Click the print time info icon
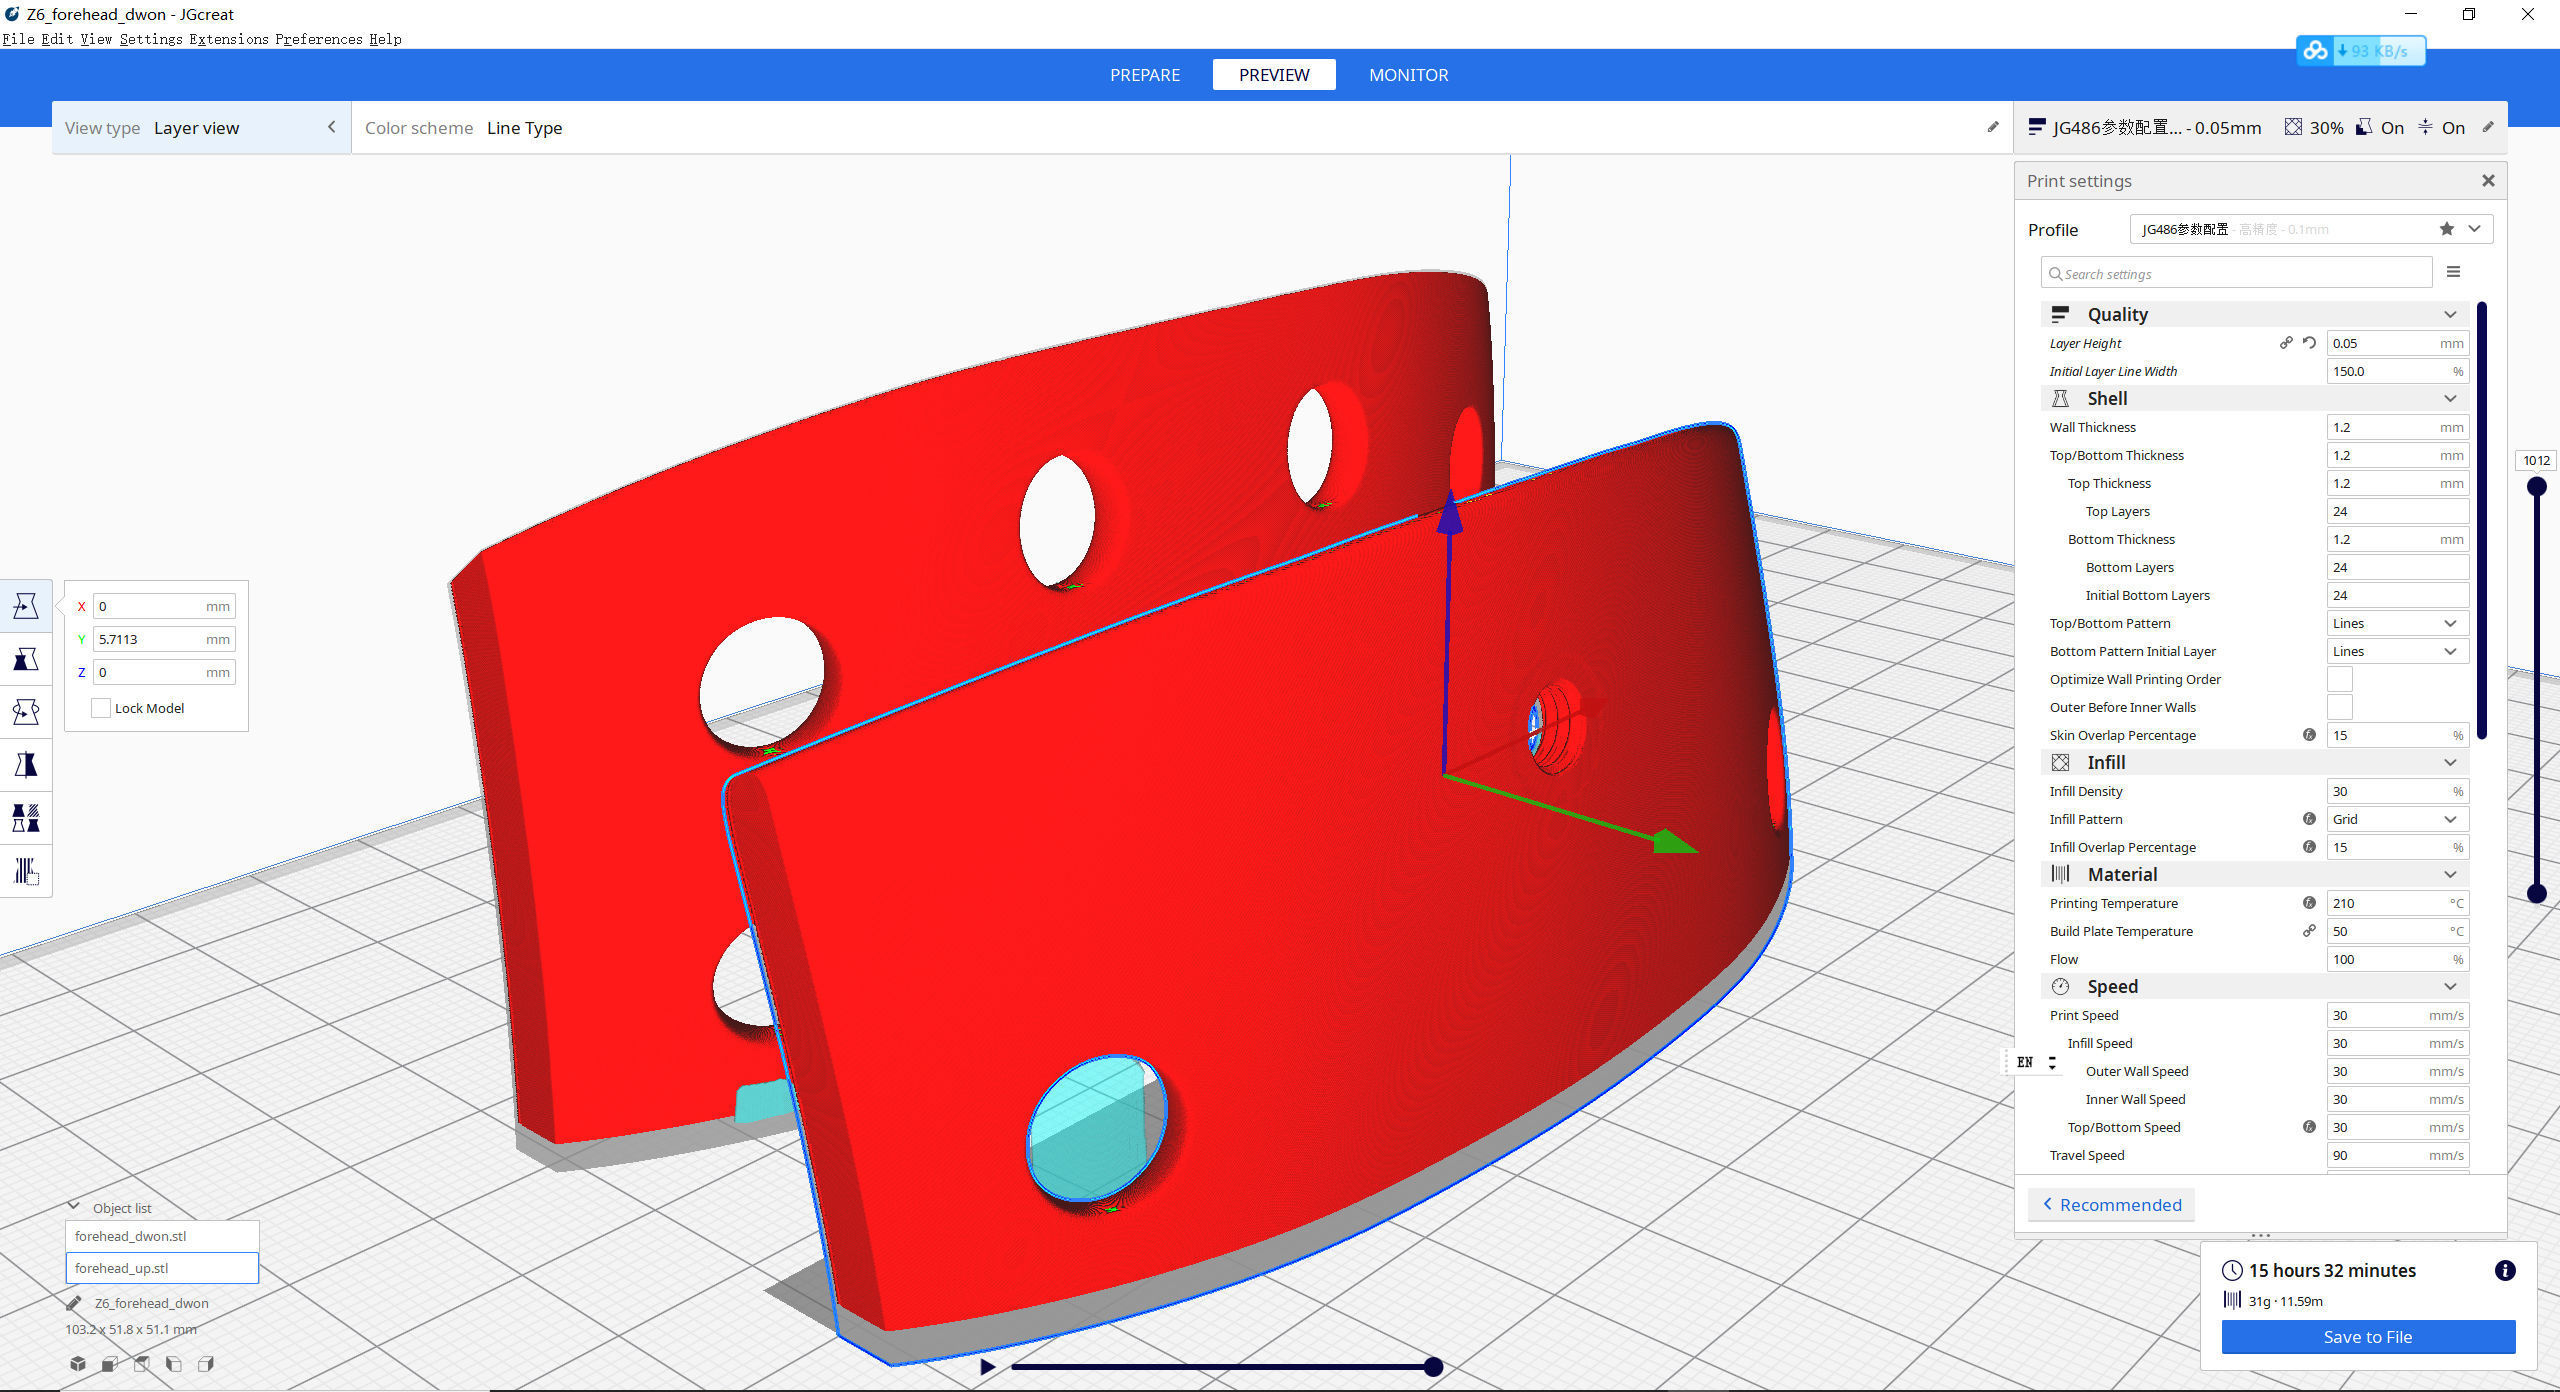The width and height of the screenshot is (2560, 1392). click(2504, 1270)
